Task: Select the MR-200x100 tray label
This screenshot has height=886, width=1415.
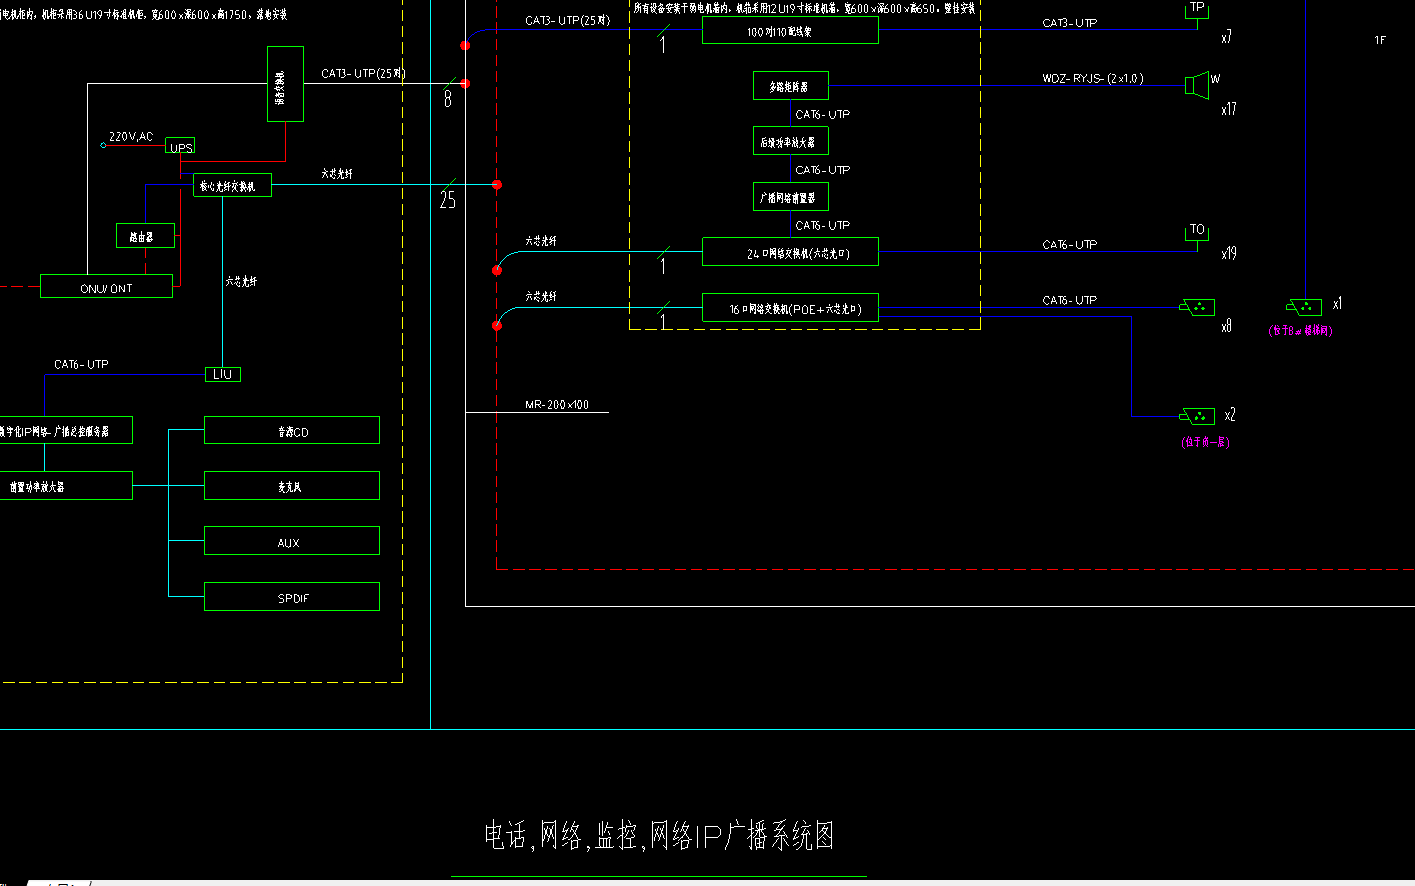Action: pos(557,404)
